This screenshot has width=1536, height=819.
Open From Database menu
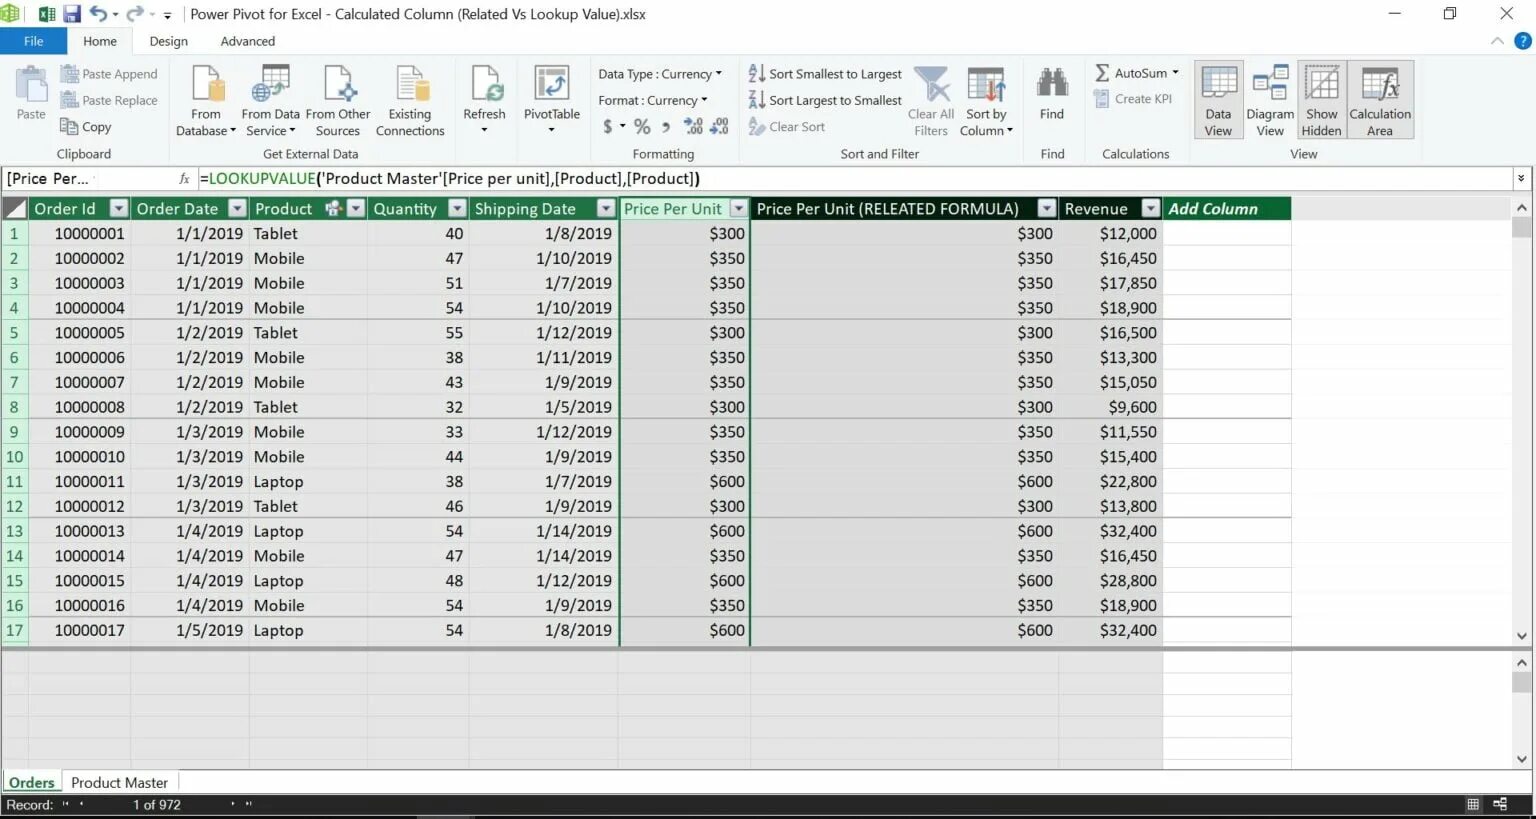click(206, 101)
